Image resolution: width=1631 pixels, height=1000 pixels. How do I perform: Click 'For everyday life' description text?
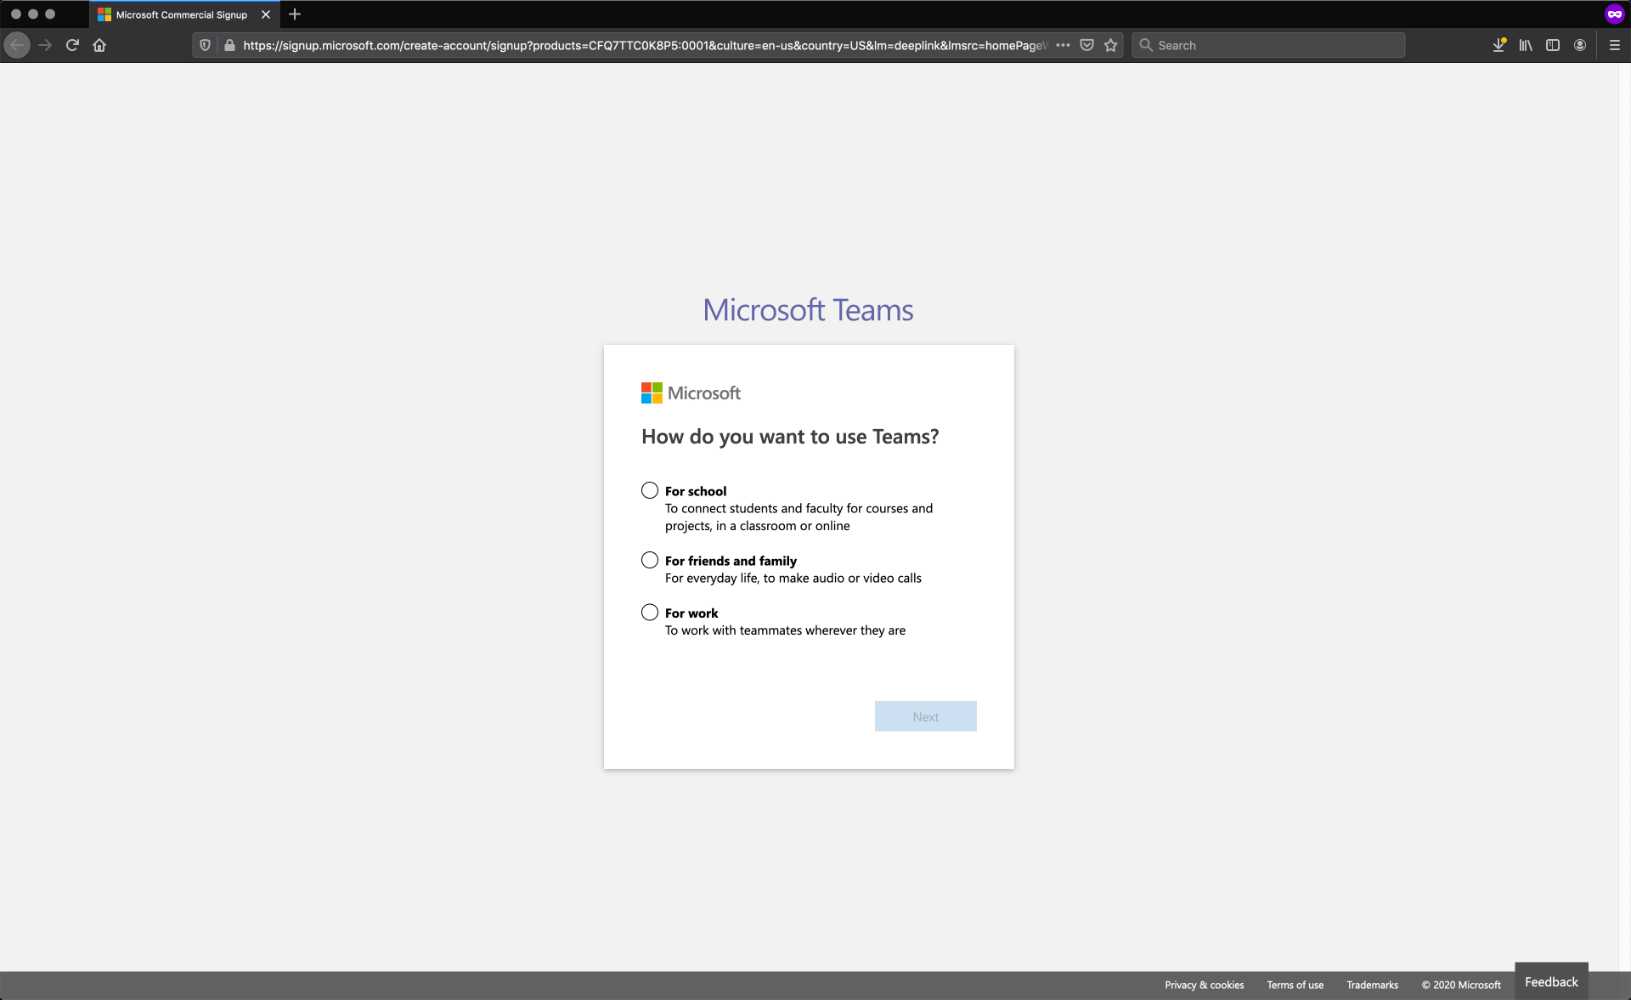(x=793, y=578)
